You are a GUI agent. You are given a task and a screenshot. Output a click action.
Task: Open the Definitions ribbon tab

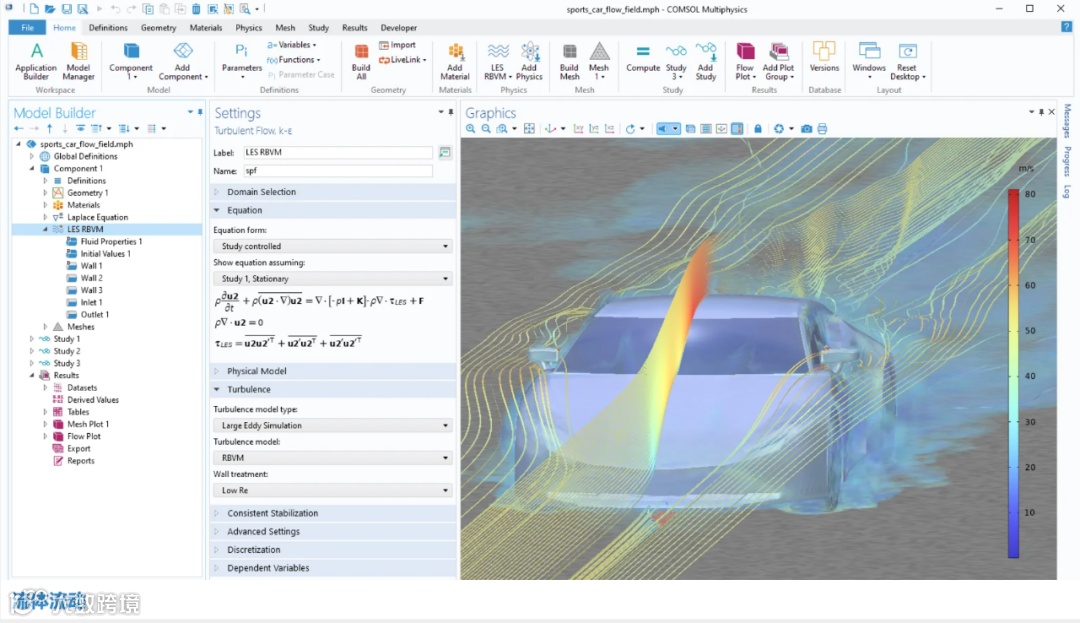coord(108,28)
